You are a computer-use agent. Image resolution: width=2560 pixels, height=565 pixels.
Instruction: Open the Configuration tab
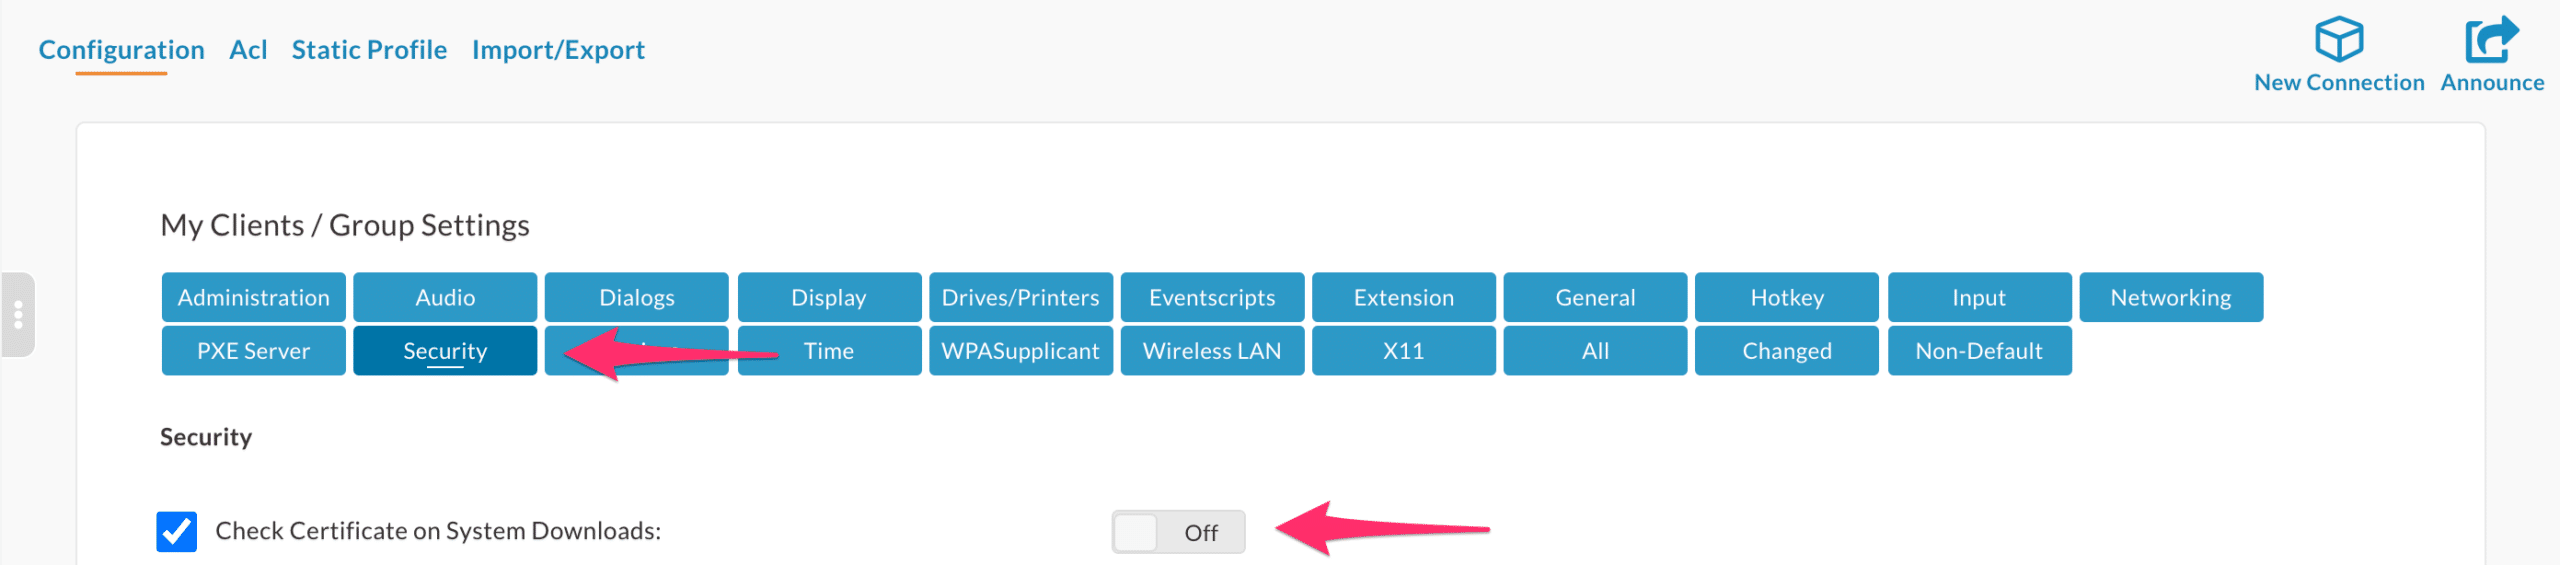tap(121, 50)
